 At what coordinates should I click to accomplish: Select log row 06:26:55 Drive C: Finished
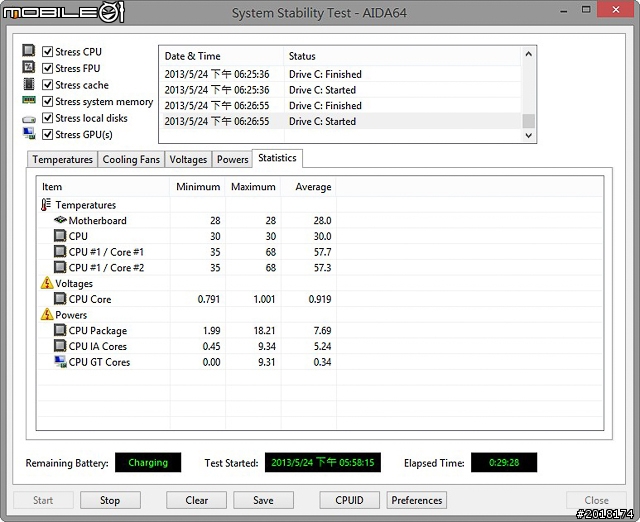(341, 106)
